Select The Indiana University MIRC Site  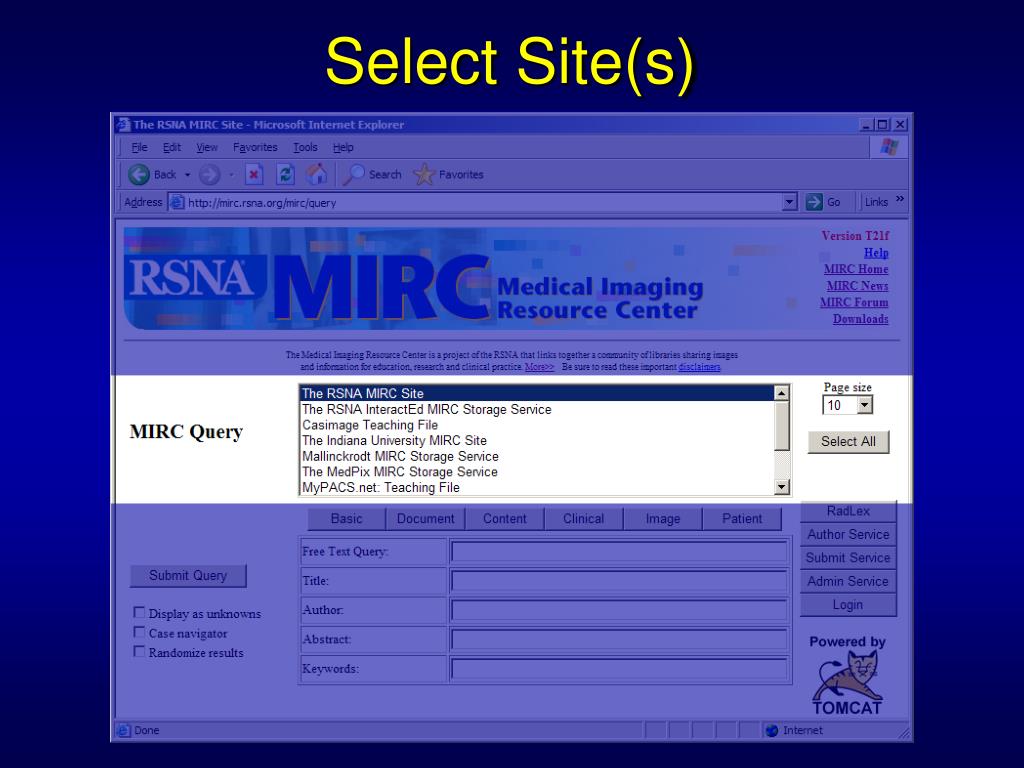(x=536, y=441)
